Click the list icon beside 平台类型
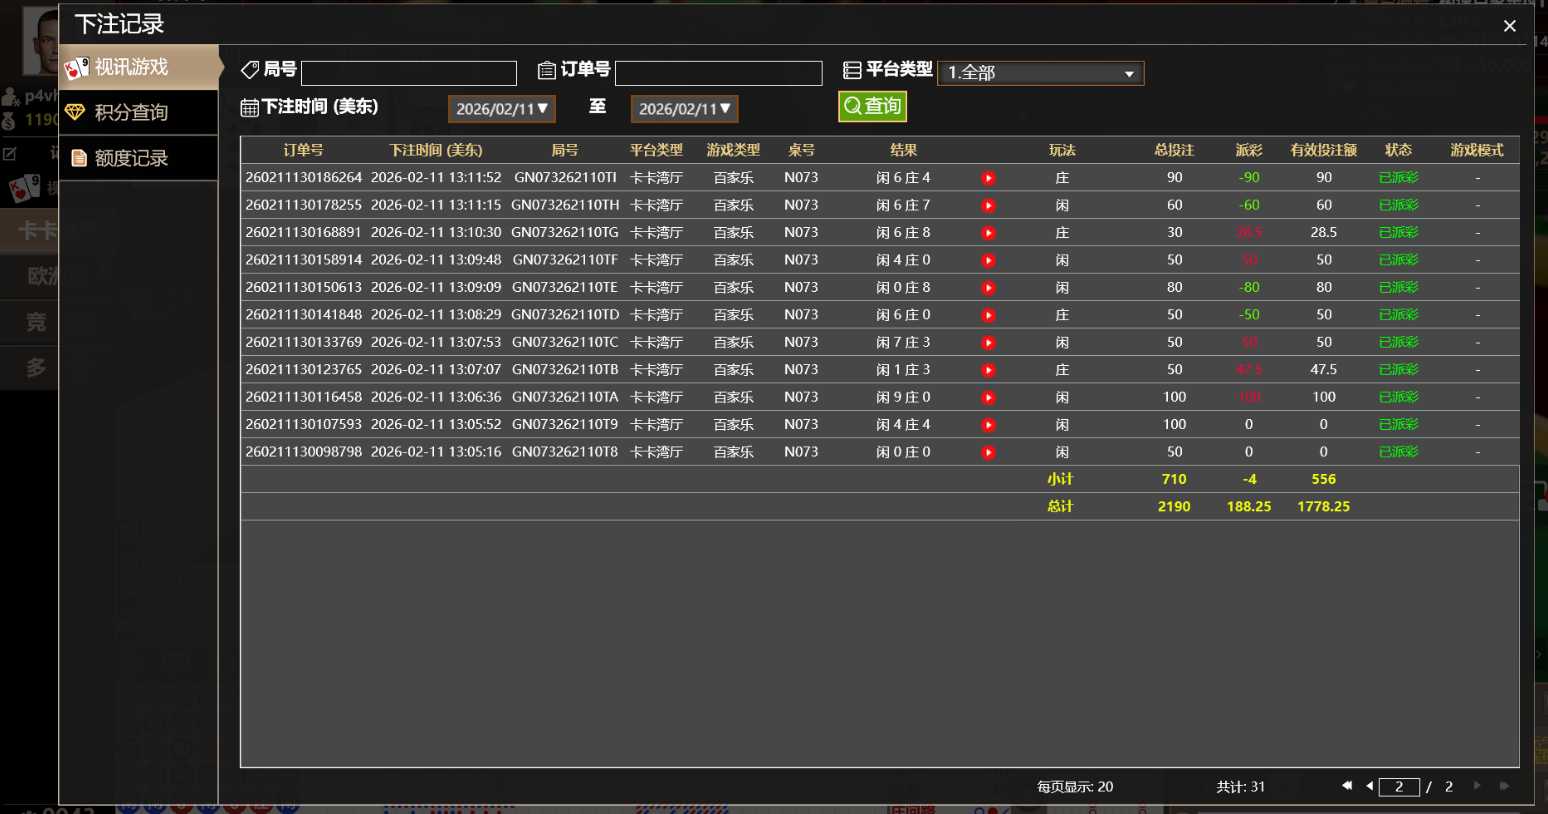 point(852,69)
